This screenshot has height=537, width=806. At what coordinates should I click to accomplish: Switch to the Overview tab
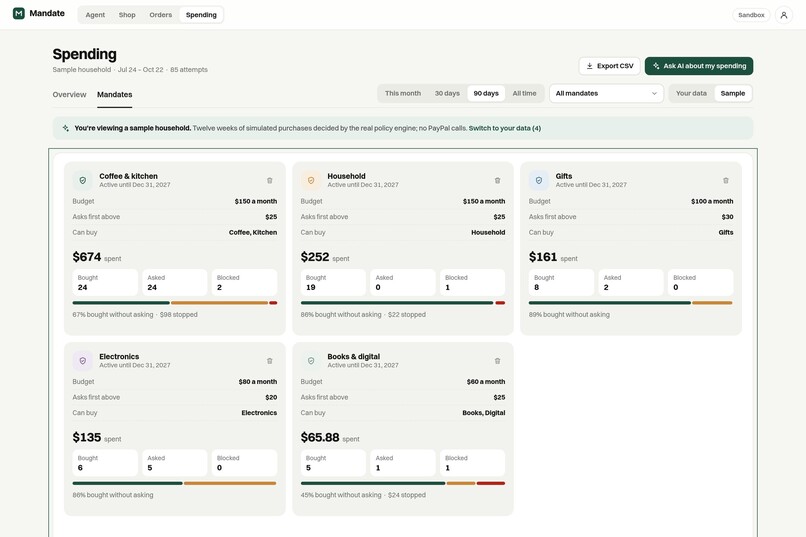[69, 95]
